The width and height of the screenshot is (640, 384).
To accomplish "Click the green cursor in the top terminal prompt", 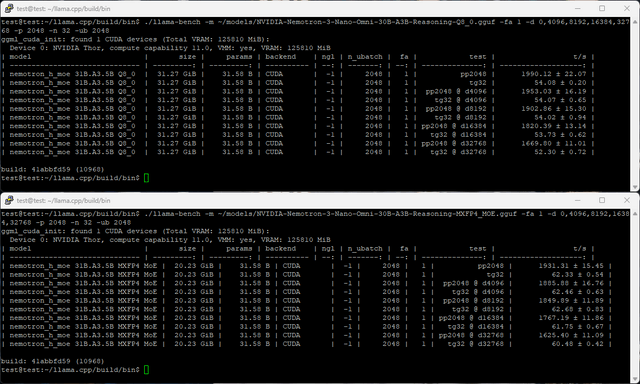I will (147, 178).
